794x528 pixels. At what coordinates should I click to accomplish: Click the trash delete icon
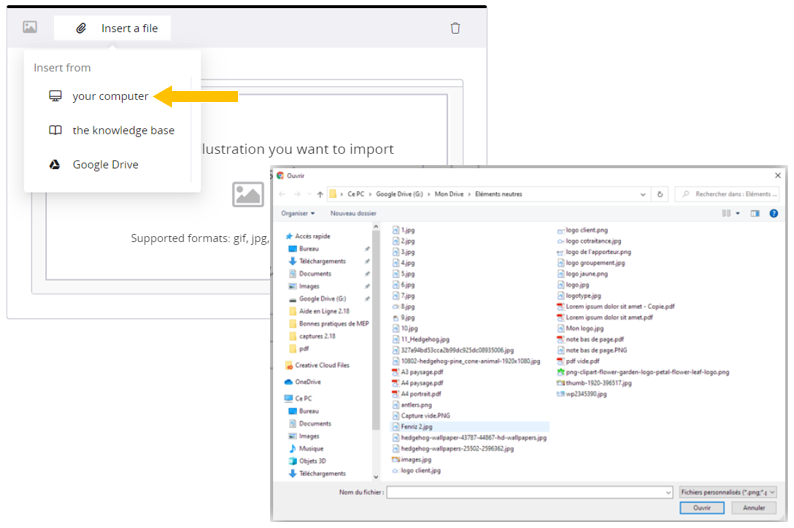(455, 28)
